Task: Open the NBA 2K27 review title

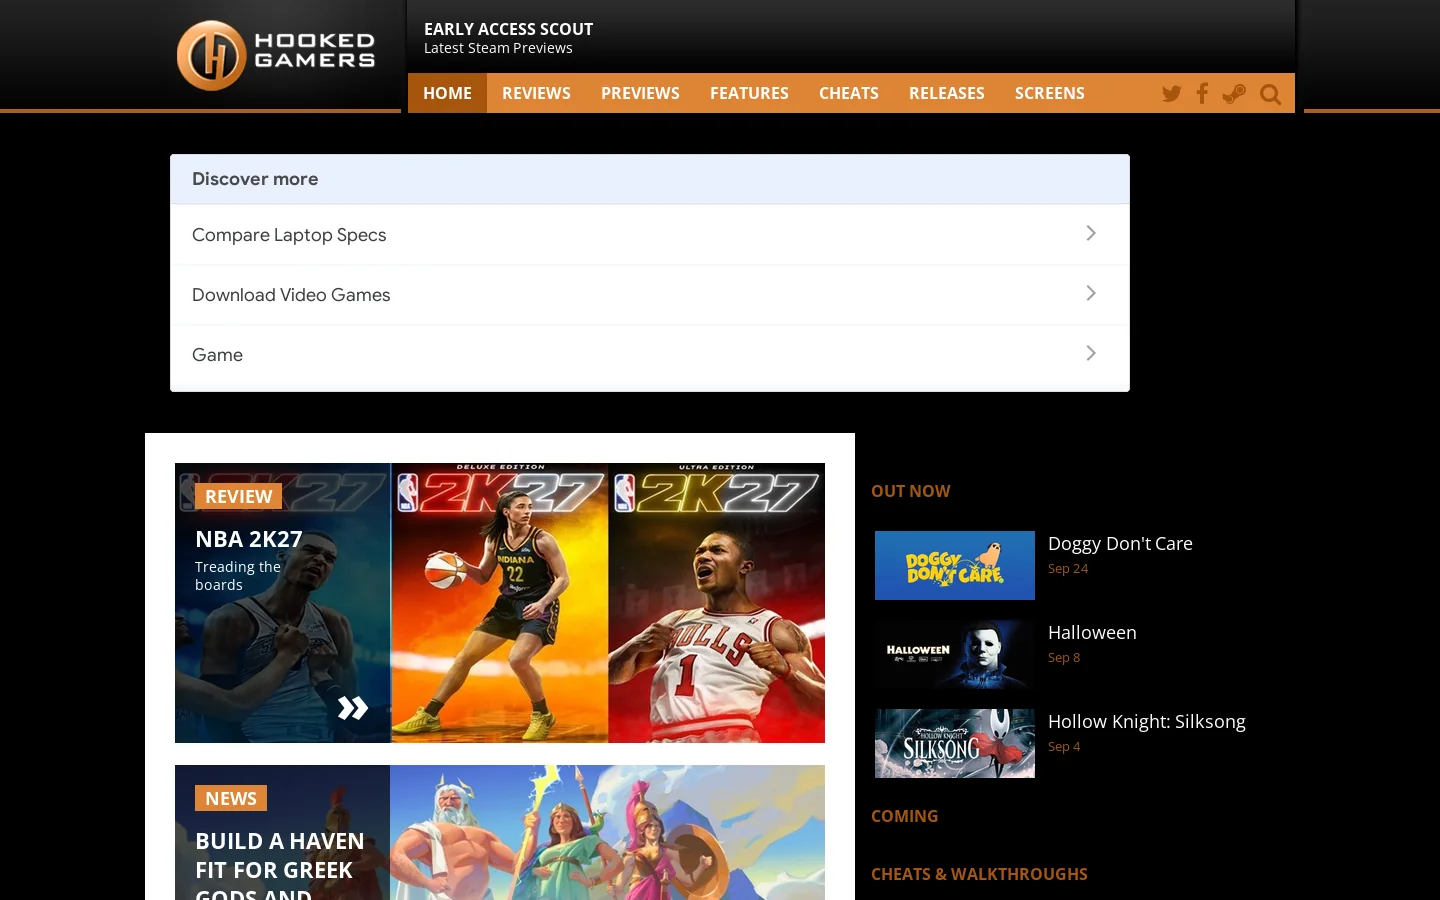Action: point(249,539)
